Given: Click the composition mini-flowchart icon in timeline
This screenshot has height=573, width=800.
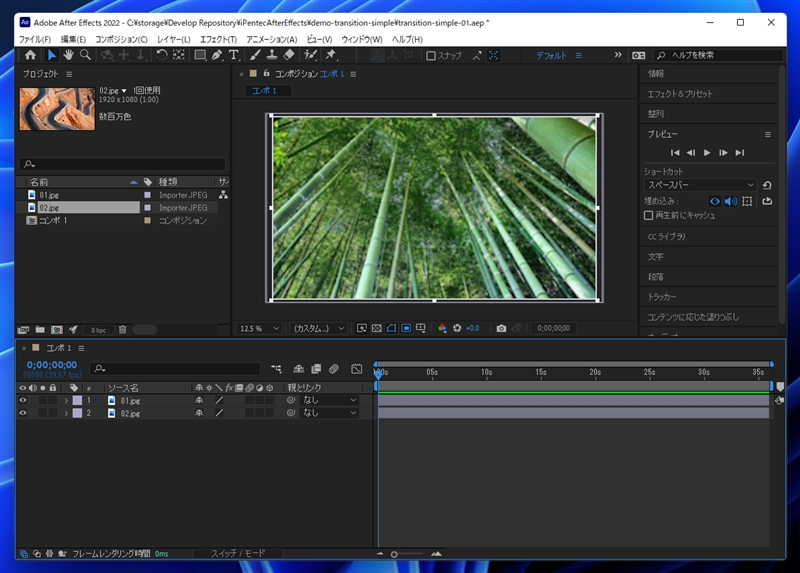Looking at the screenshot, I should click(276, 368).
